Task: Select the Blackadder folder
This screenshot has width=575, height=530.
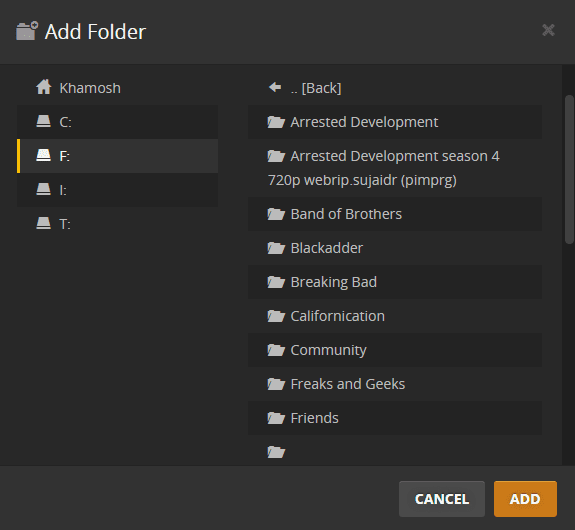Action: click(x=395, y=248)
